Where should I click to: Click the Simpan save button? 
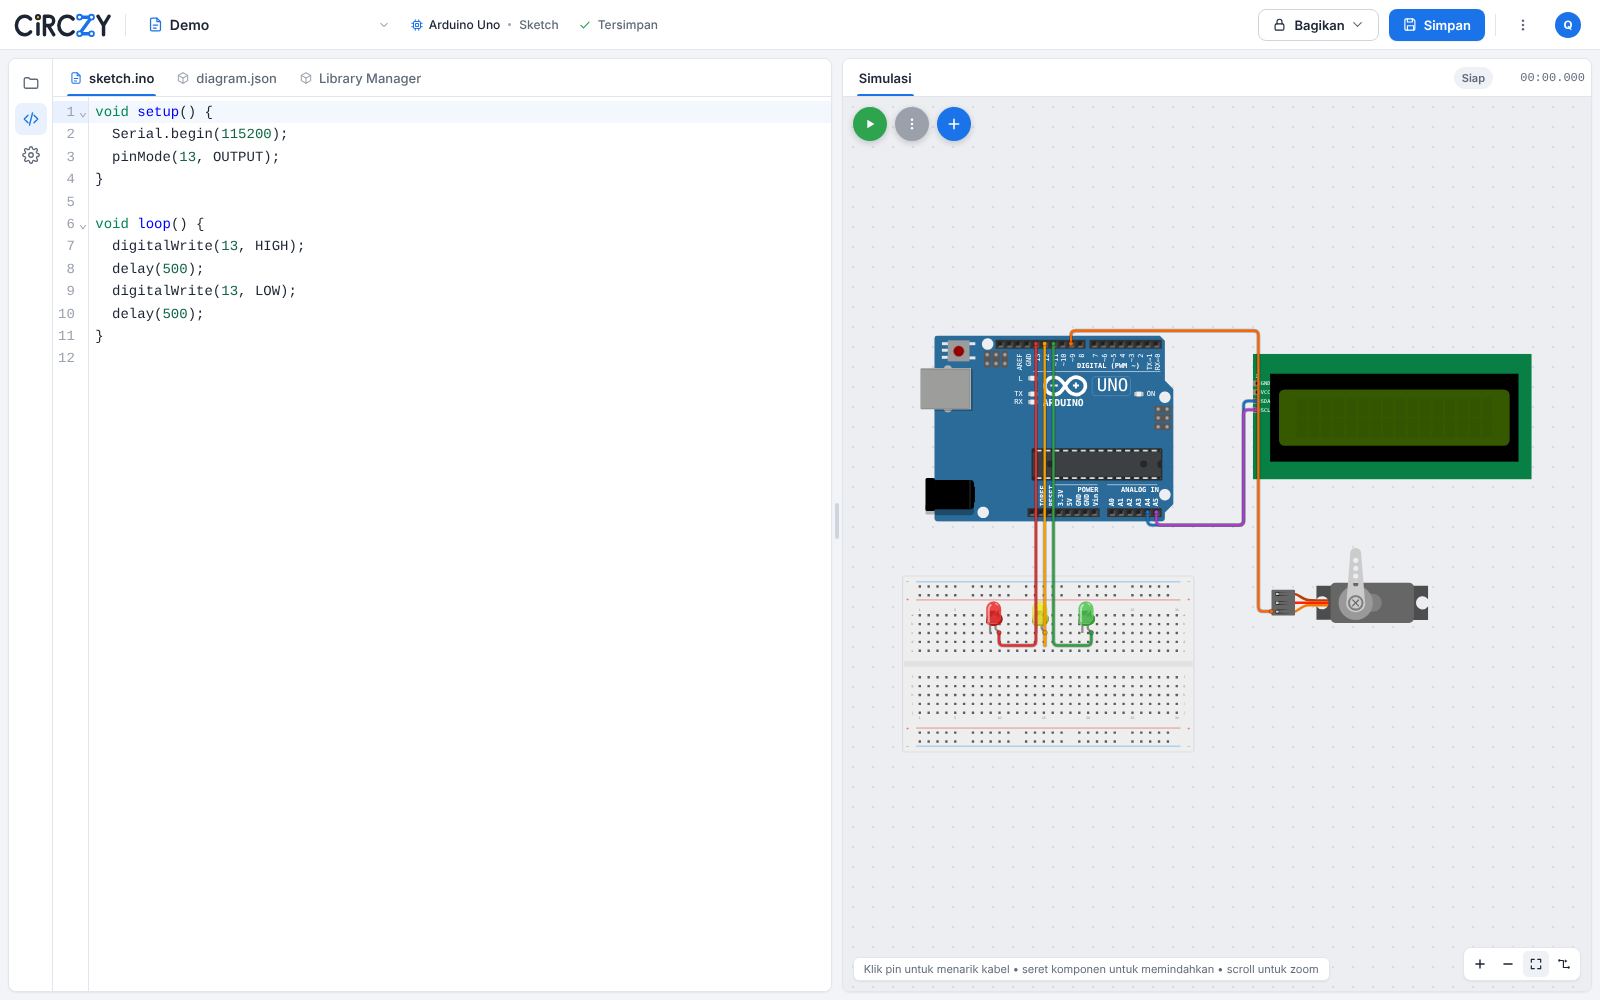[x=1437, y=25]
